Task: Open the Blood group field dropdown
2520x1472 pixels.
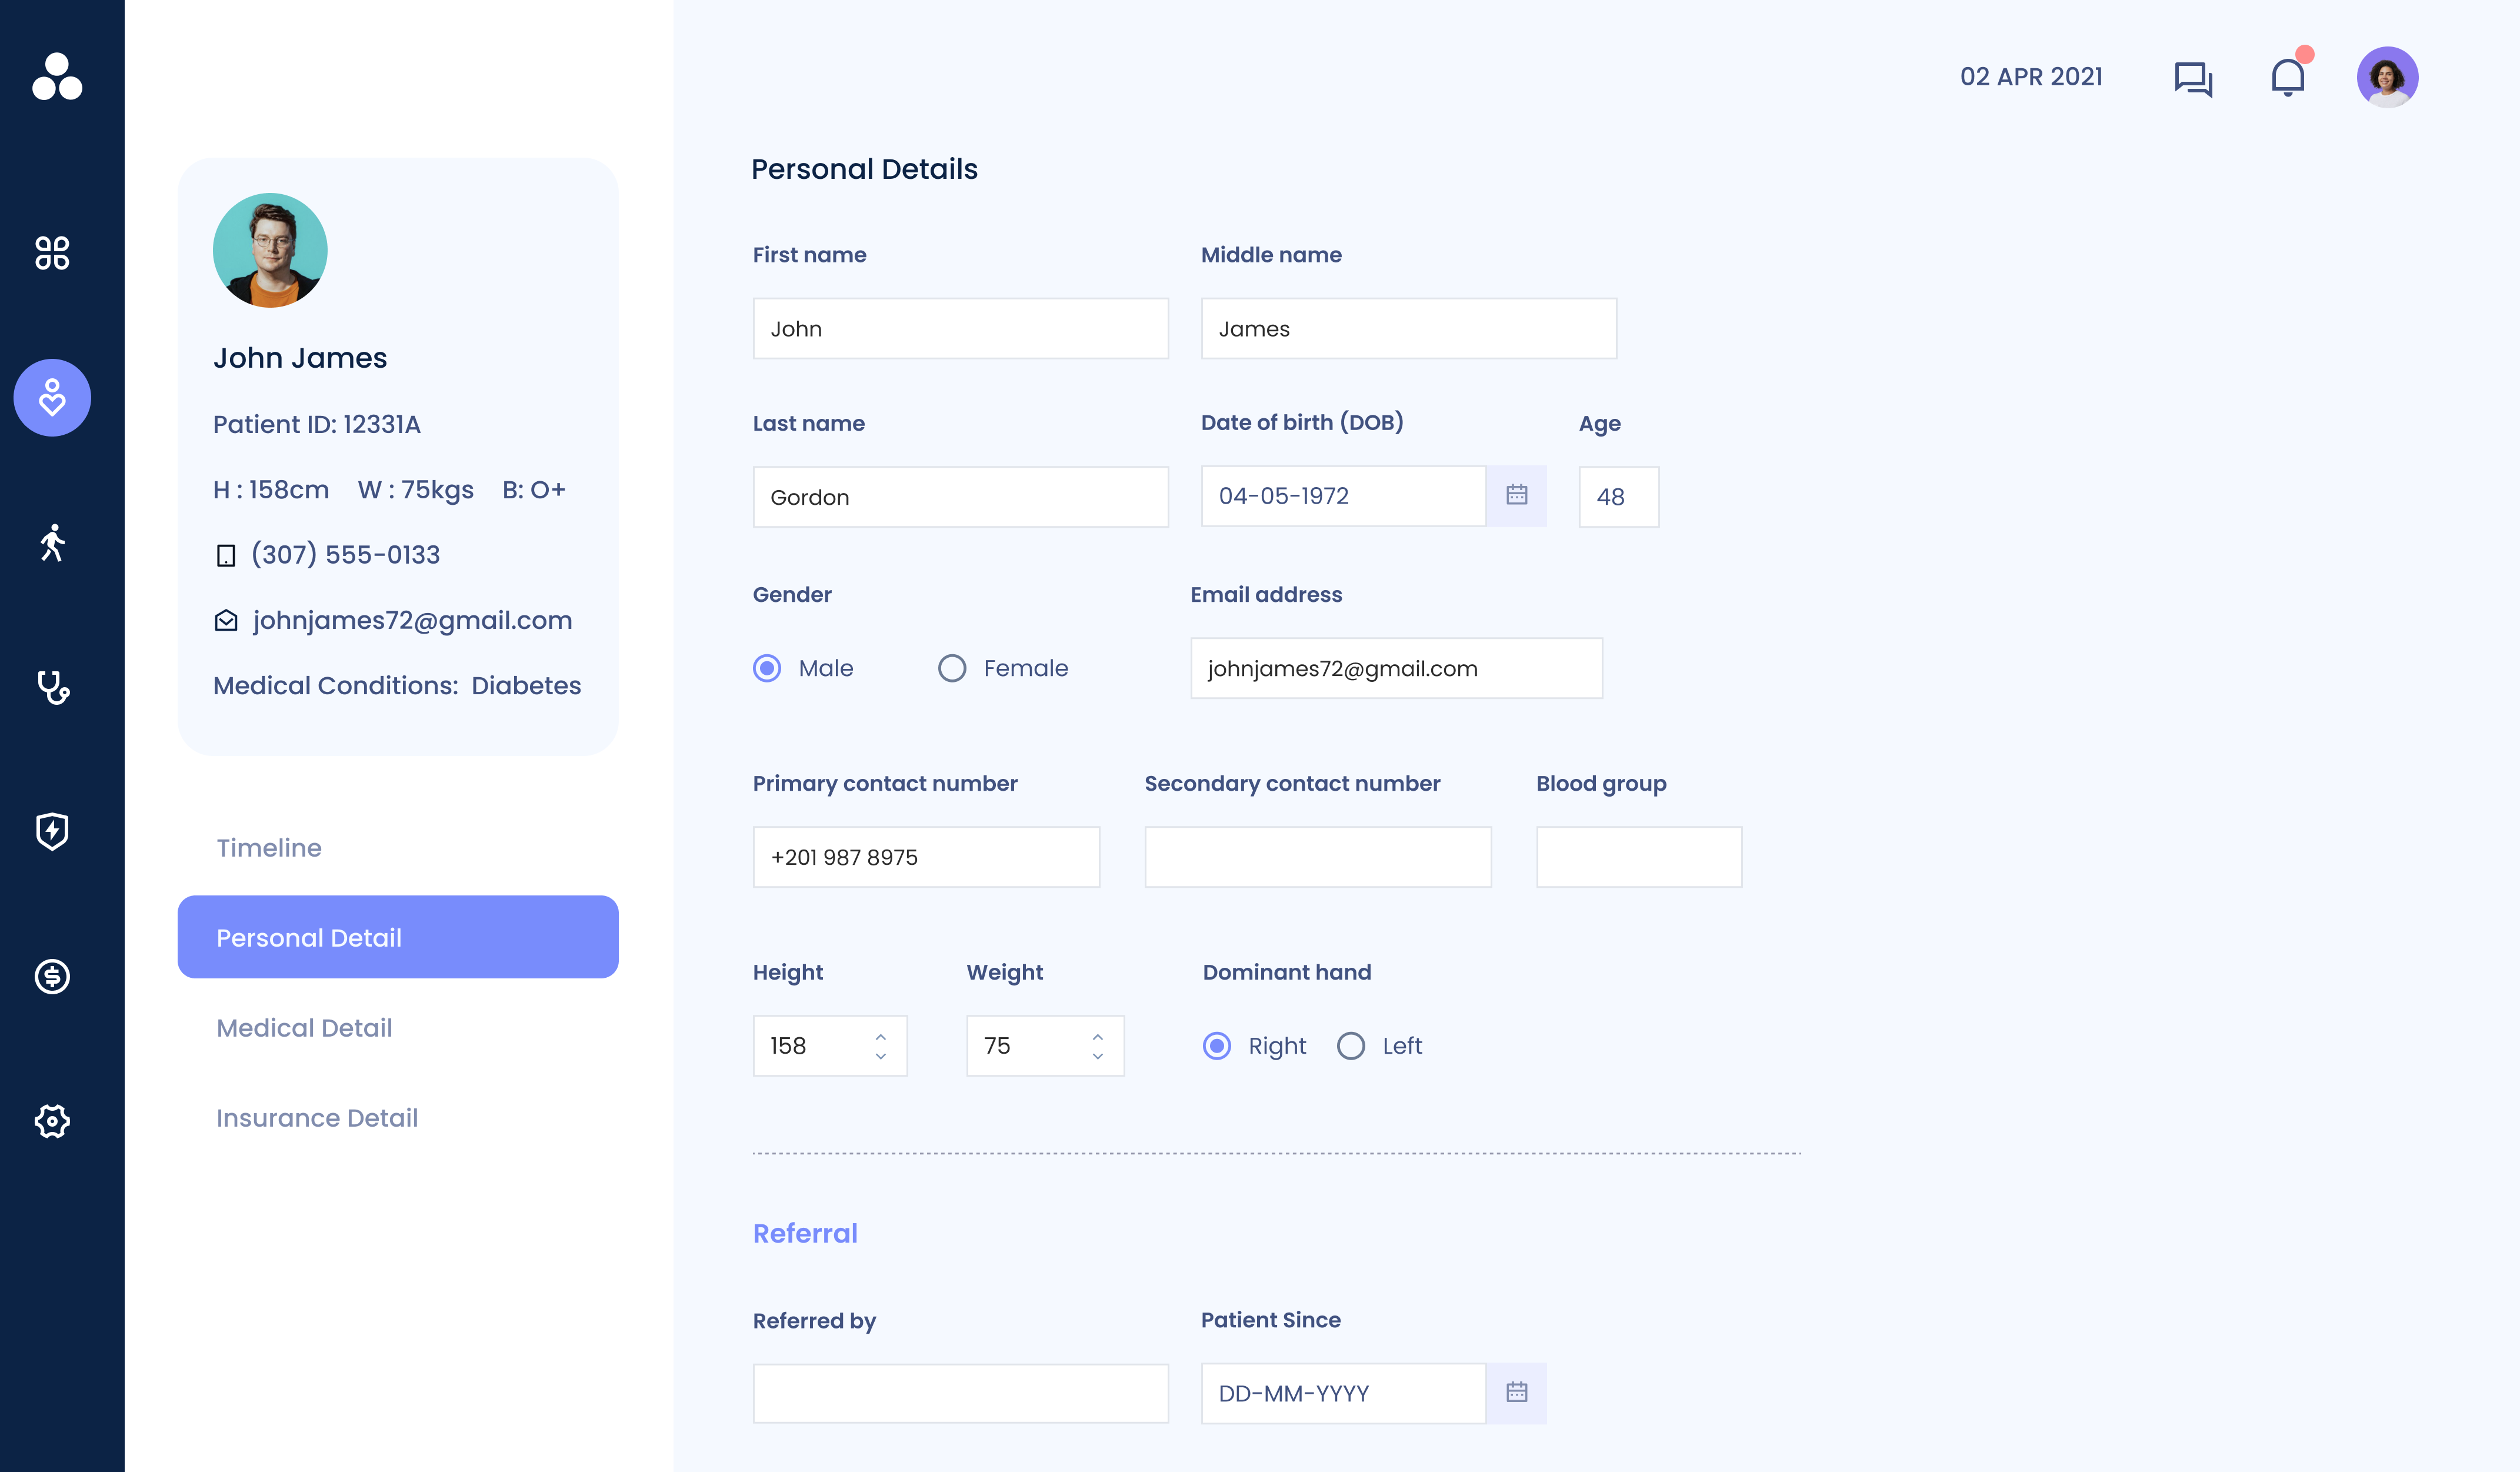Action: click(x=1639, y=857)
